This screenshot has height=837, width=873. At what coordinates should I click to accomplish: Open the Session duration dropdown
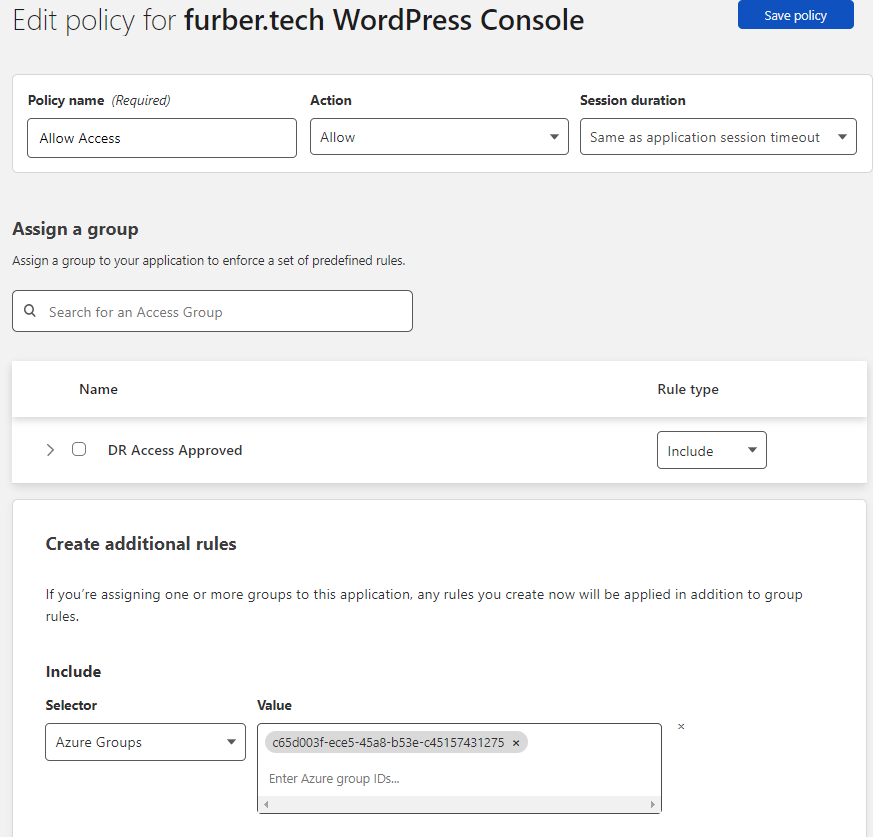(x=718, y=136)
